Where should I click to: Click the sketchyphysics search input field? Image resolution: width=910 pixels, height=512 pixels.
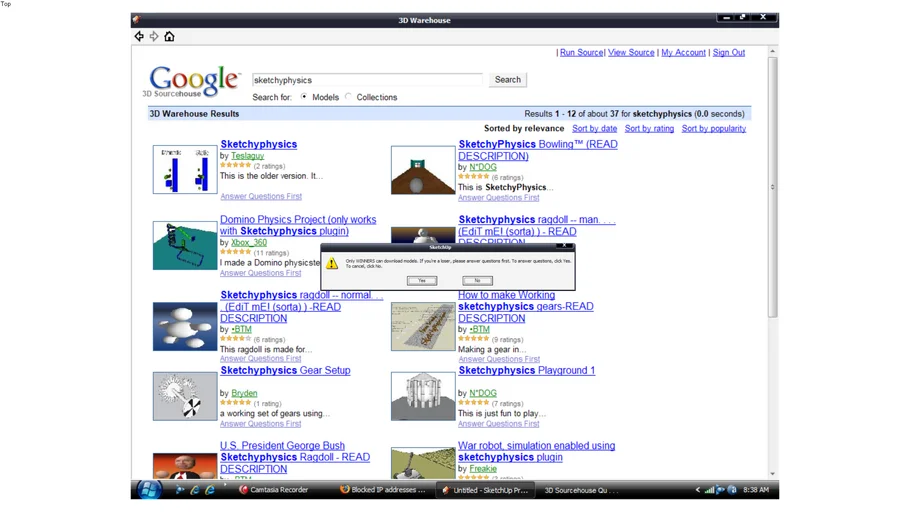(x=367, y=80)
